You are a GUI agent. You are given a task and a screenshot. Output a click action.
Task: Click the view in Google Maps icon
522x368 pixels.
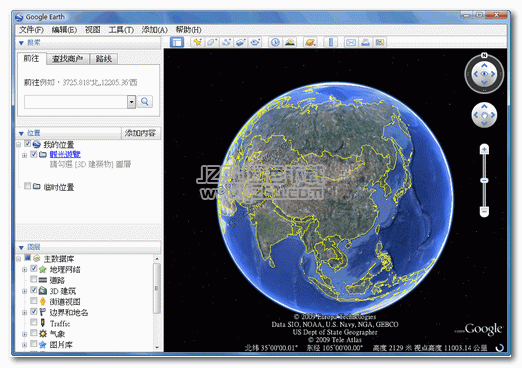pyautogui.click(x=380, y=42)
